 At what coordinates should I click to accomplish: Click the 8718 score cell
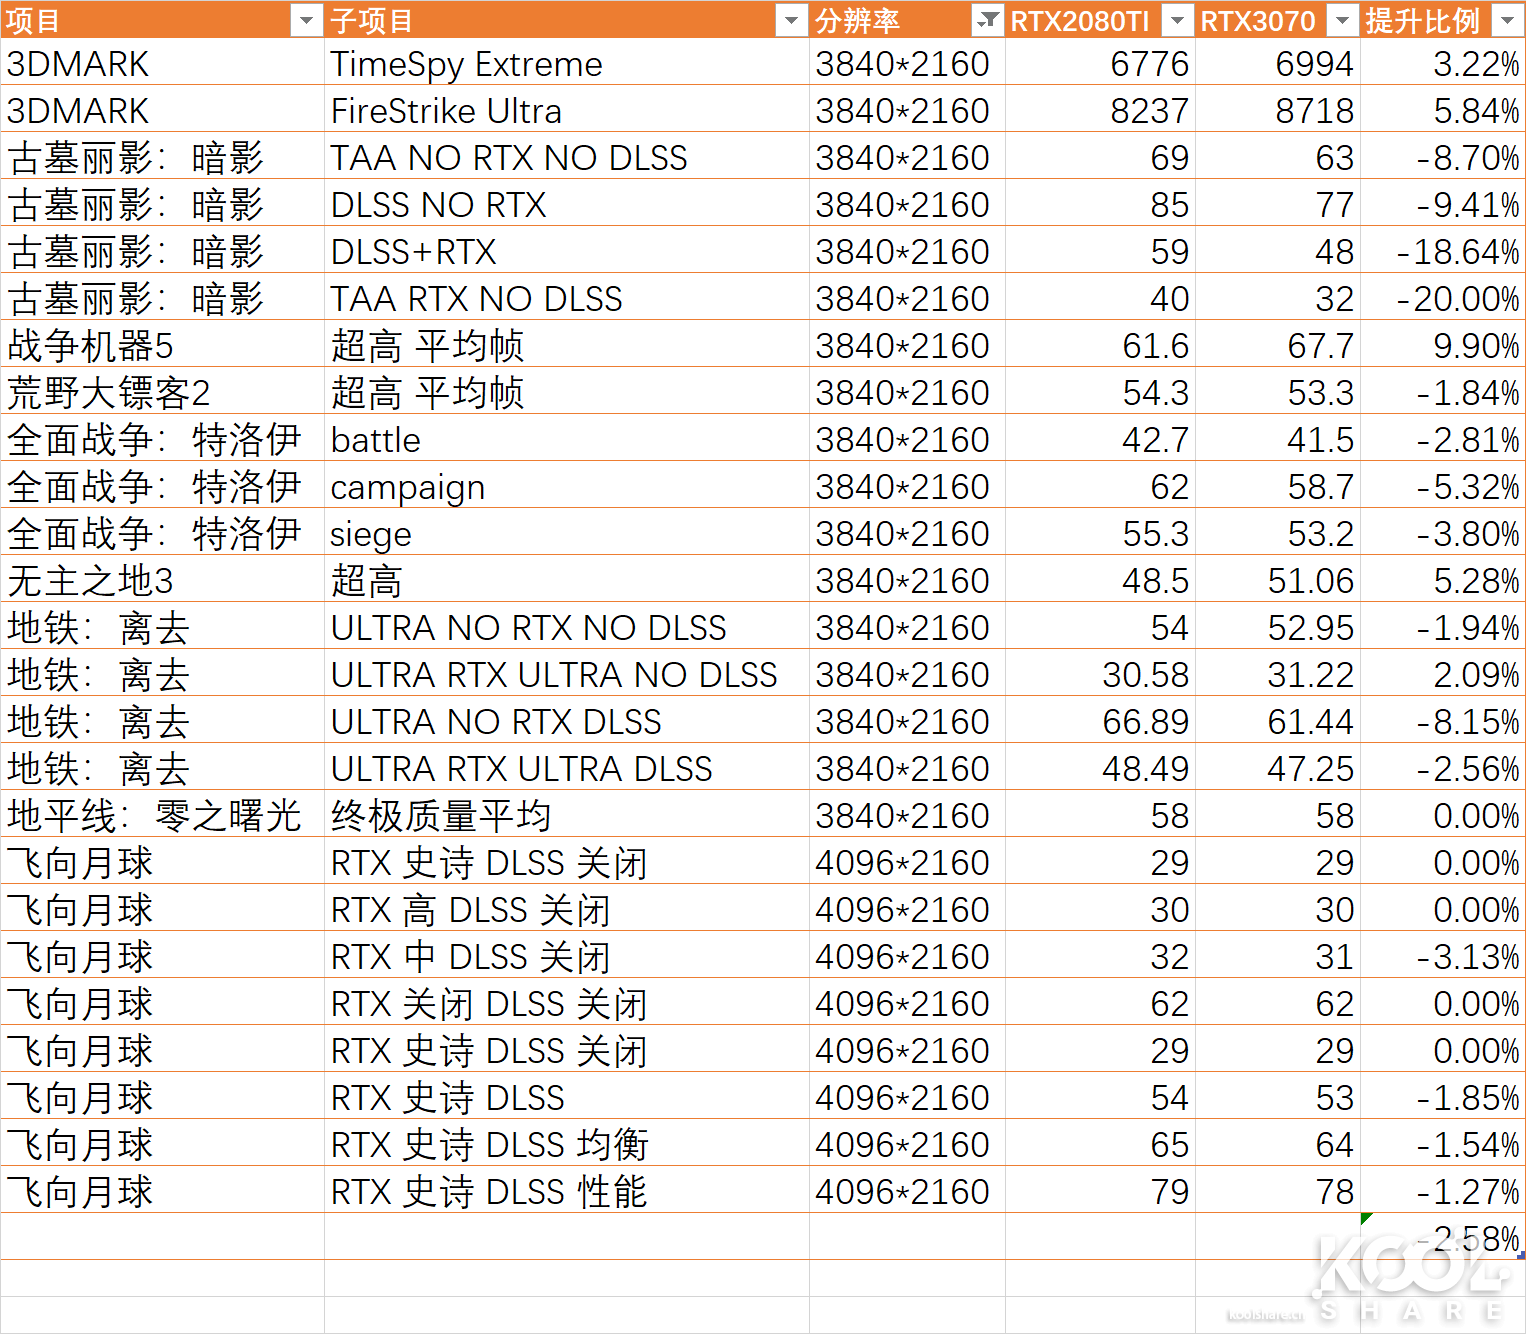(x=1278, y=109)
